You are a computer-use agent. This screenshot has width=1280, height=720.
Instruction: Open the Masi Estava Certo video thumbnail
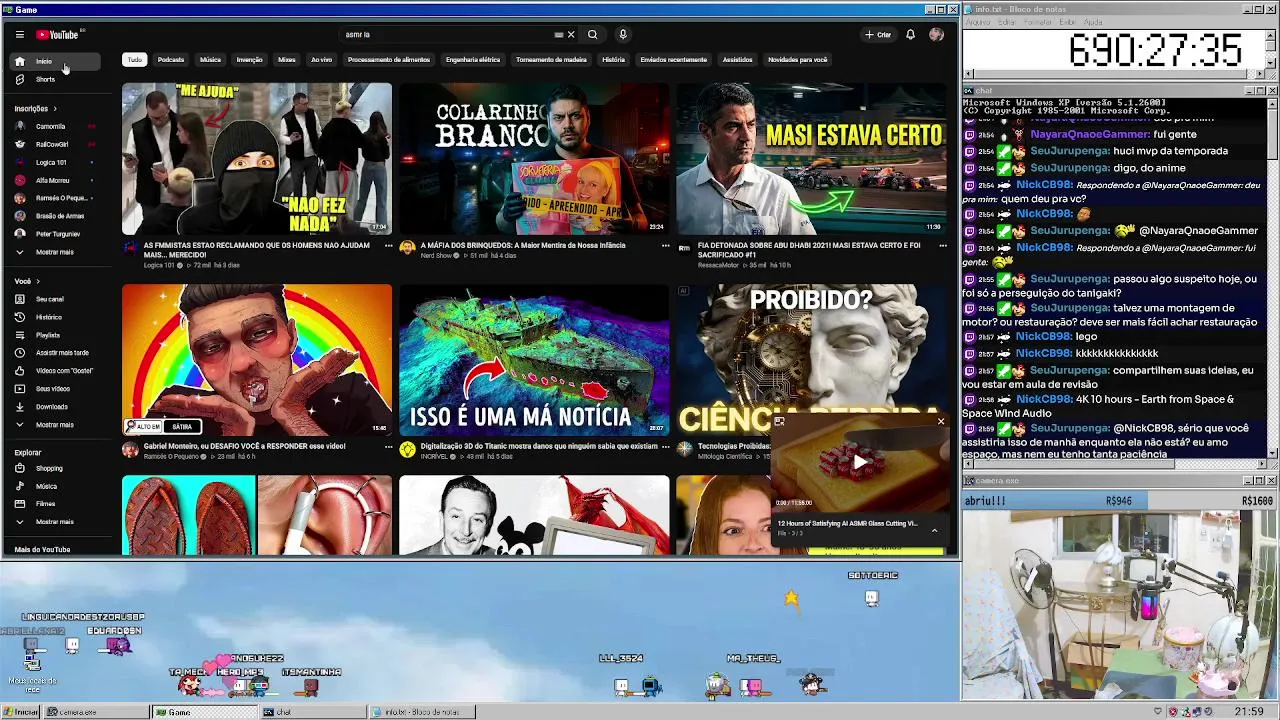coord(811,159)
